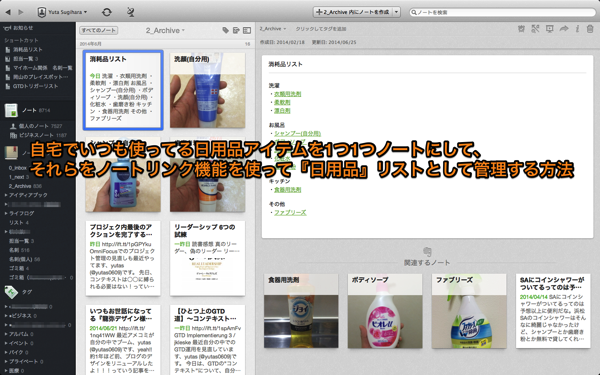Select the ノート section icon
This screenshot has height=375, width=600.
(x=11, y=110)
